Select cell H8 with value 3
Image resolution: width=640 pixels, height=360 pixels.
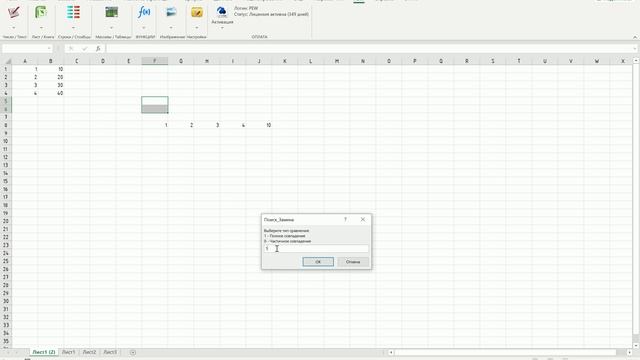[207, 125]
